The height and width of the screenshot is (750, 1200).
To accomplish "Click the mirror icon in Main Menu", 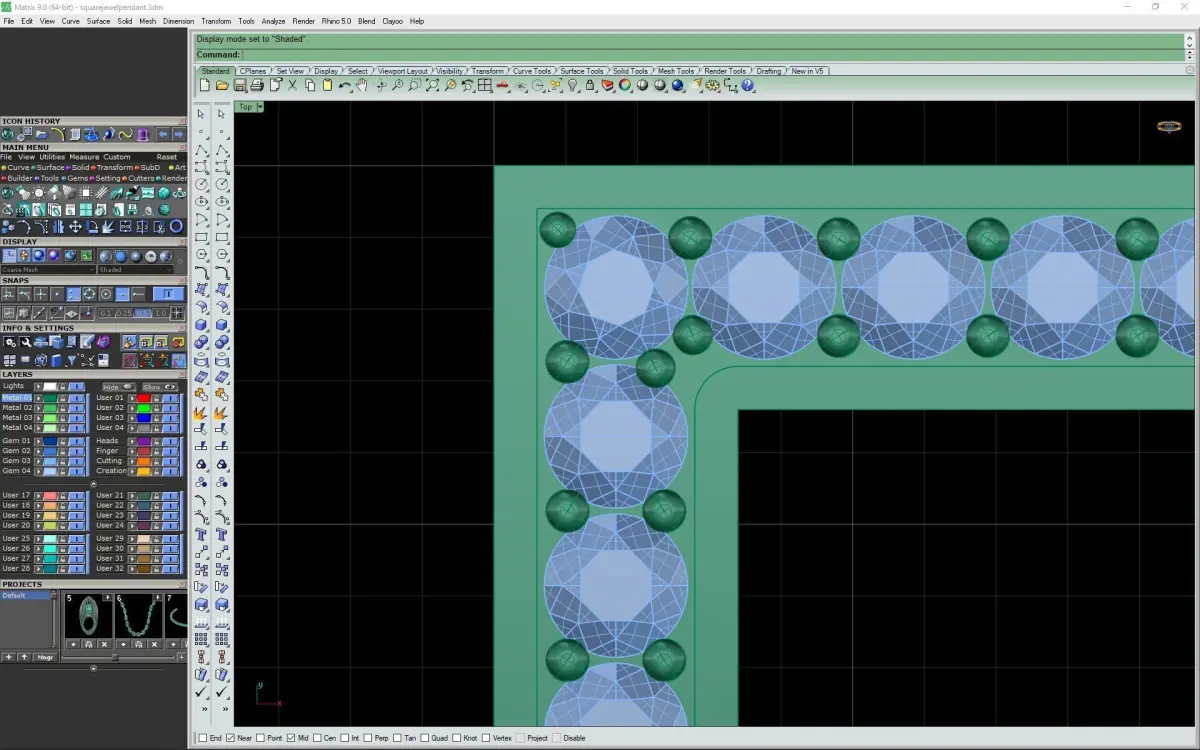I will point(58,226).
